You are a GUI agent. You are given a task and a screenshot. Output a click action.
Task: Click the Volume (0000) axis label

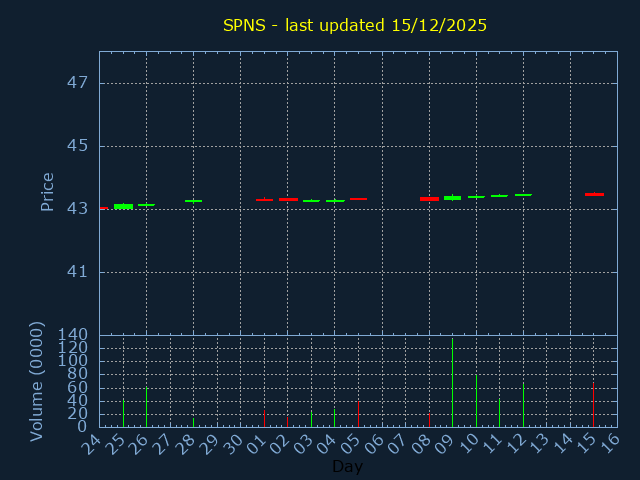point(37,381)
